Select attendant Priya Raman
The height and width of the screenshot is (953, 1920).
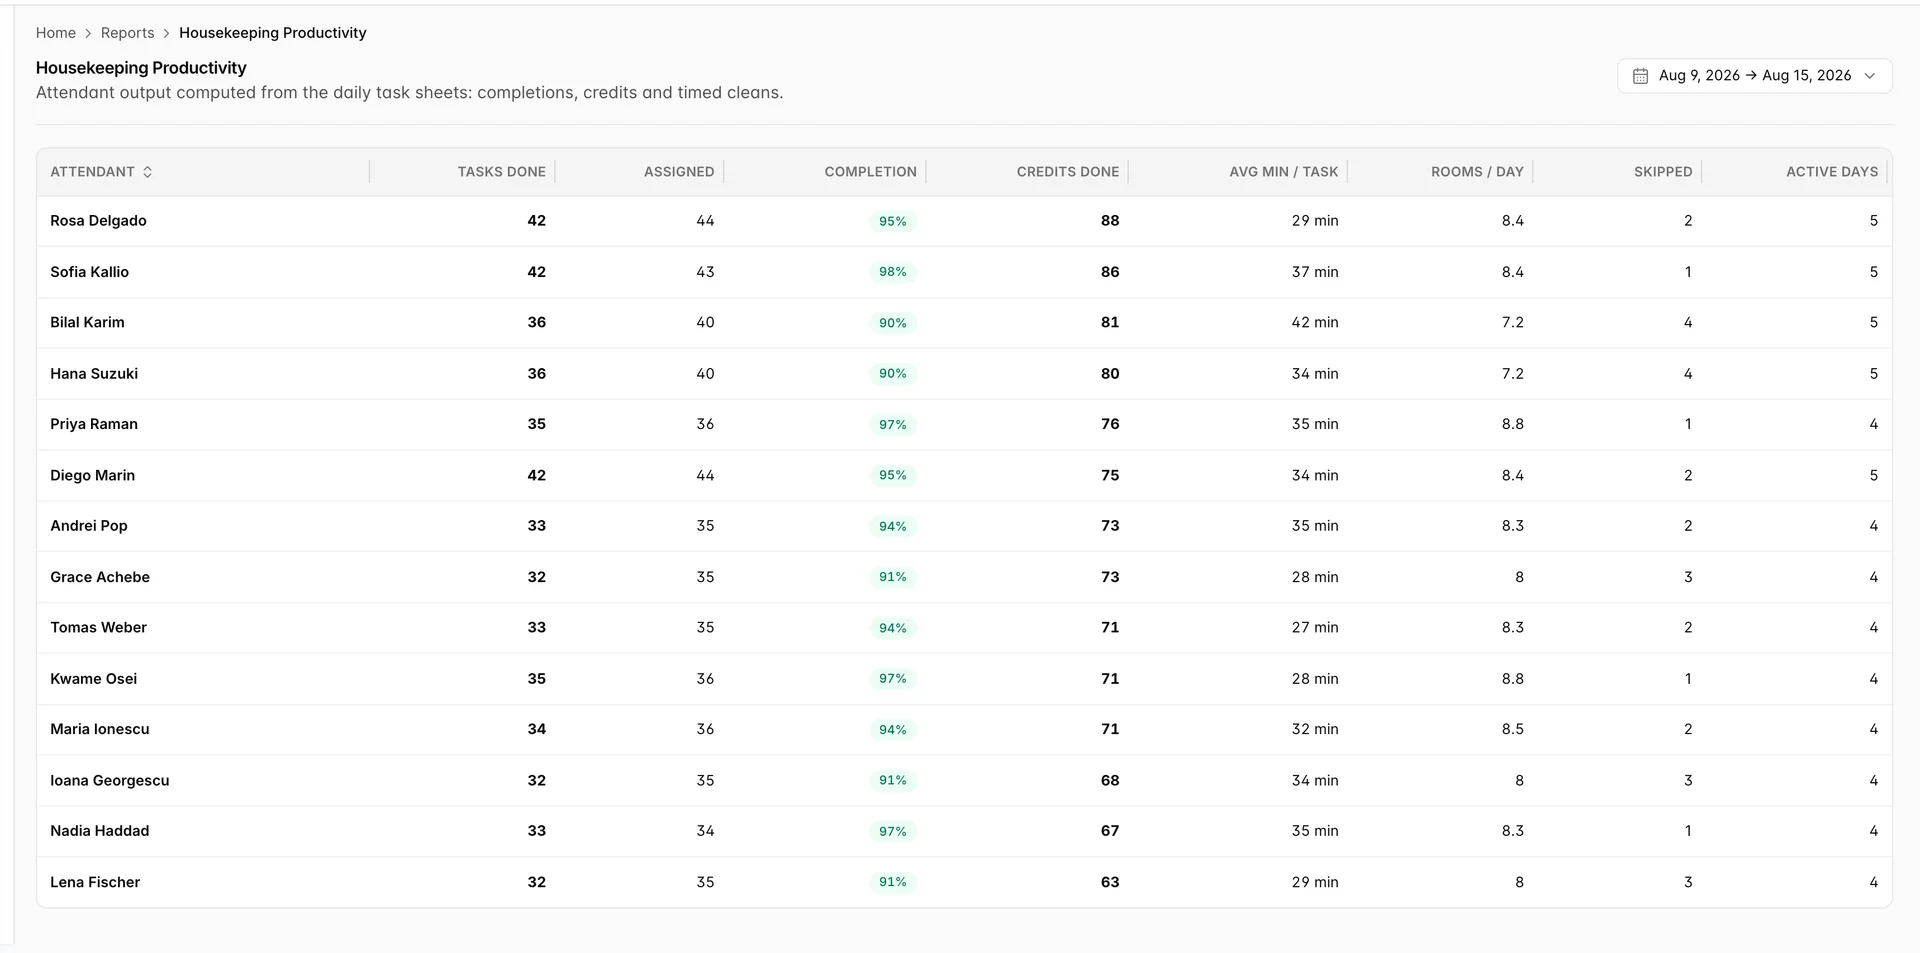point(94,424)
